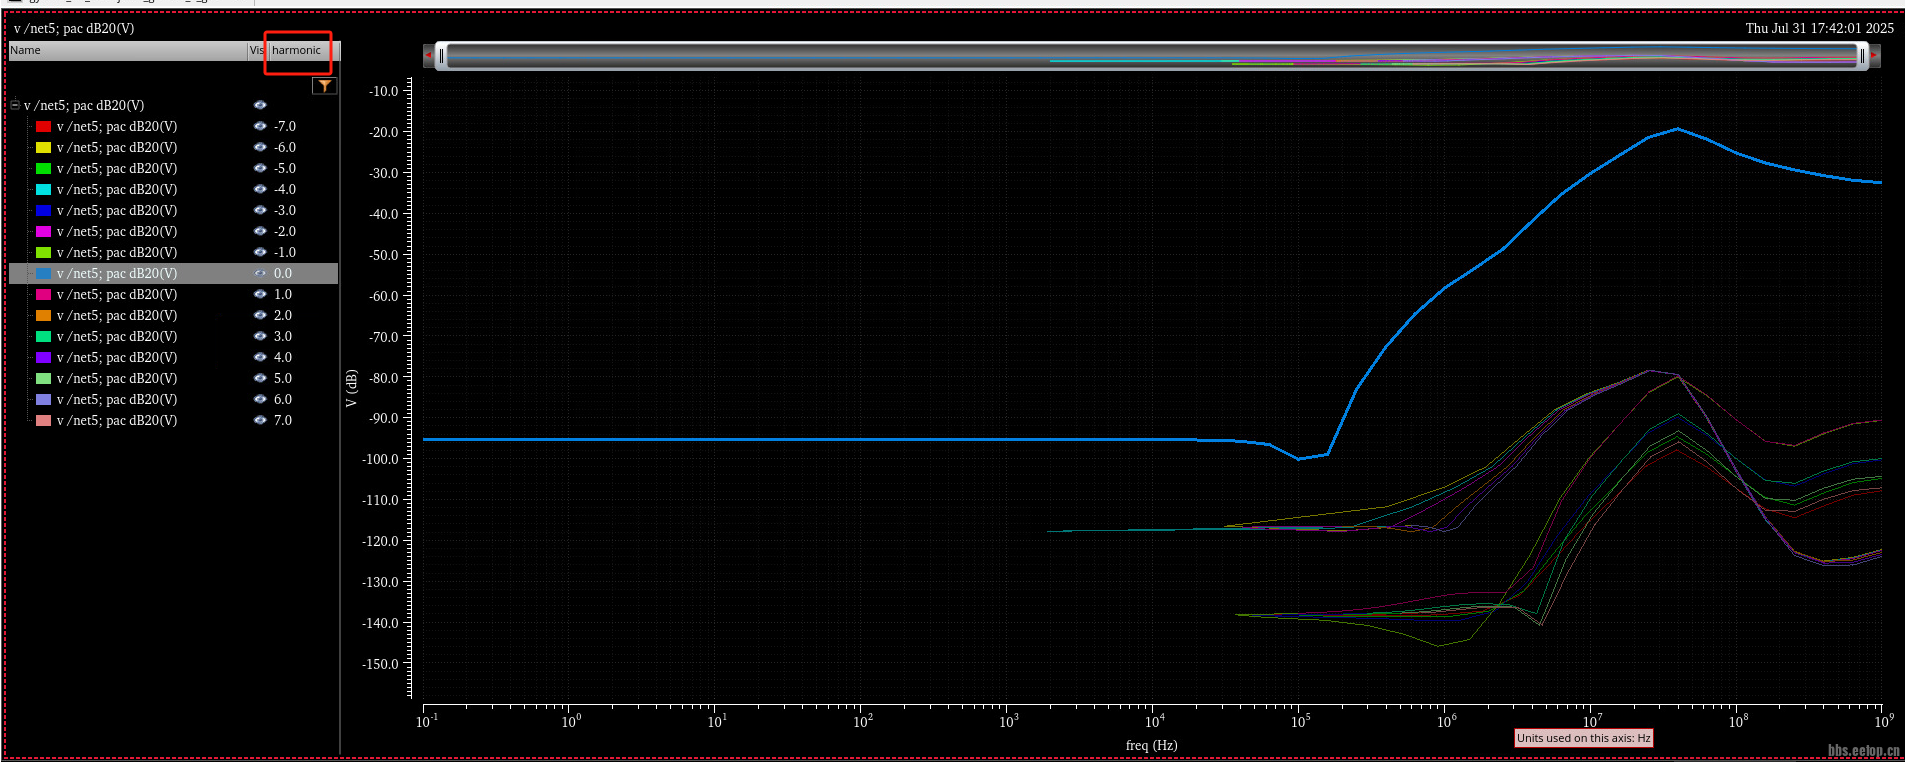Click the pink swatch of harmonic 1.0

point(43,294)
